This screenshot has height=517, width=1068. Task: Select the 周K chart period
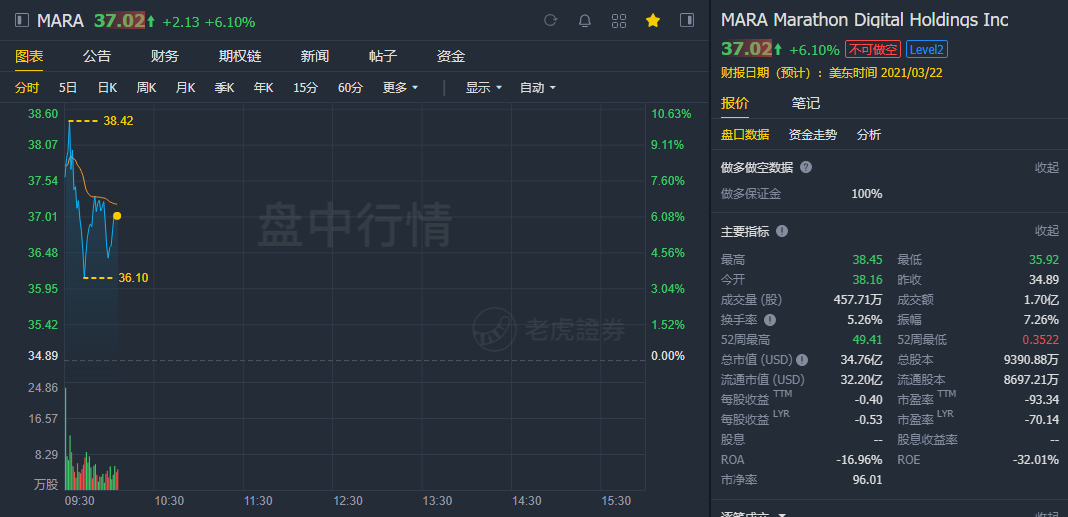point(146,87)
